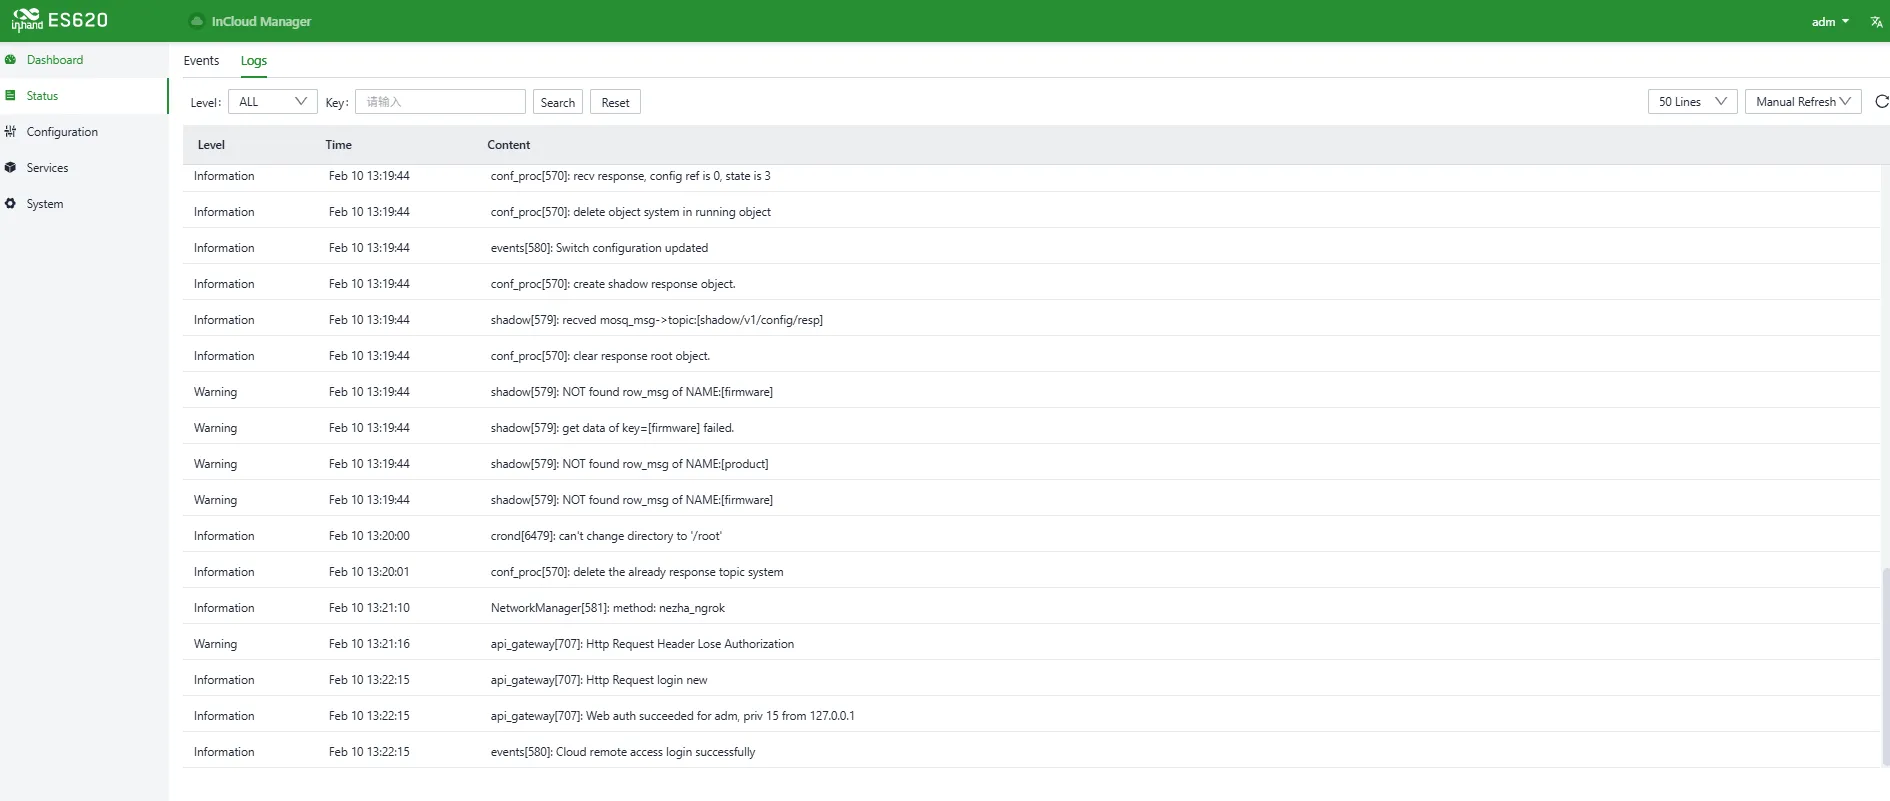Select the Logs tab

[x=254, y=61]
